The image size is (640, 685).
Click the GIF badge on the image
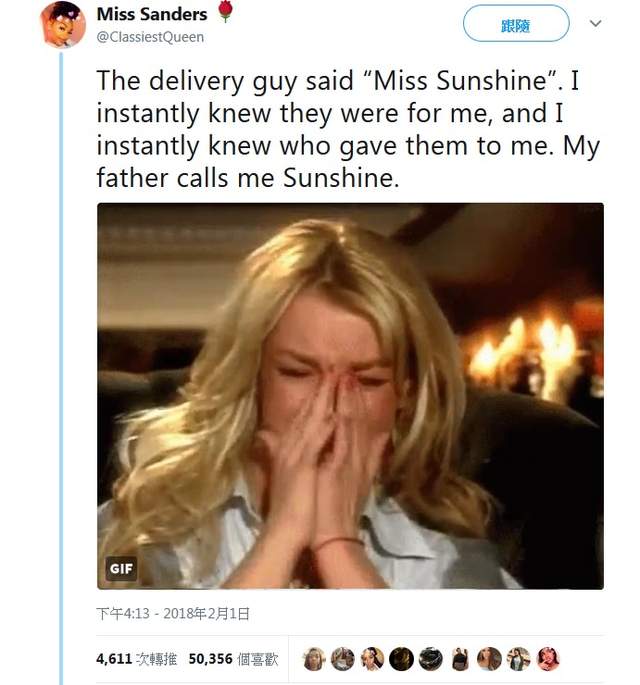click(121, 569)
